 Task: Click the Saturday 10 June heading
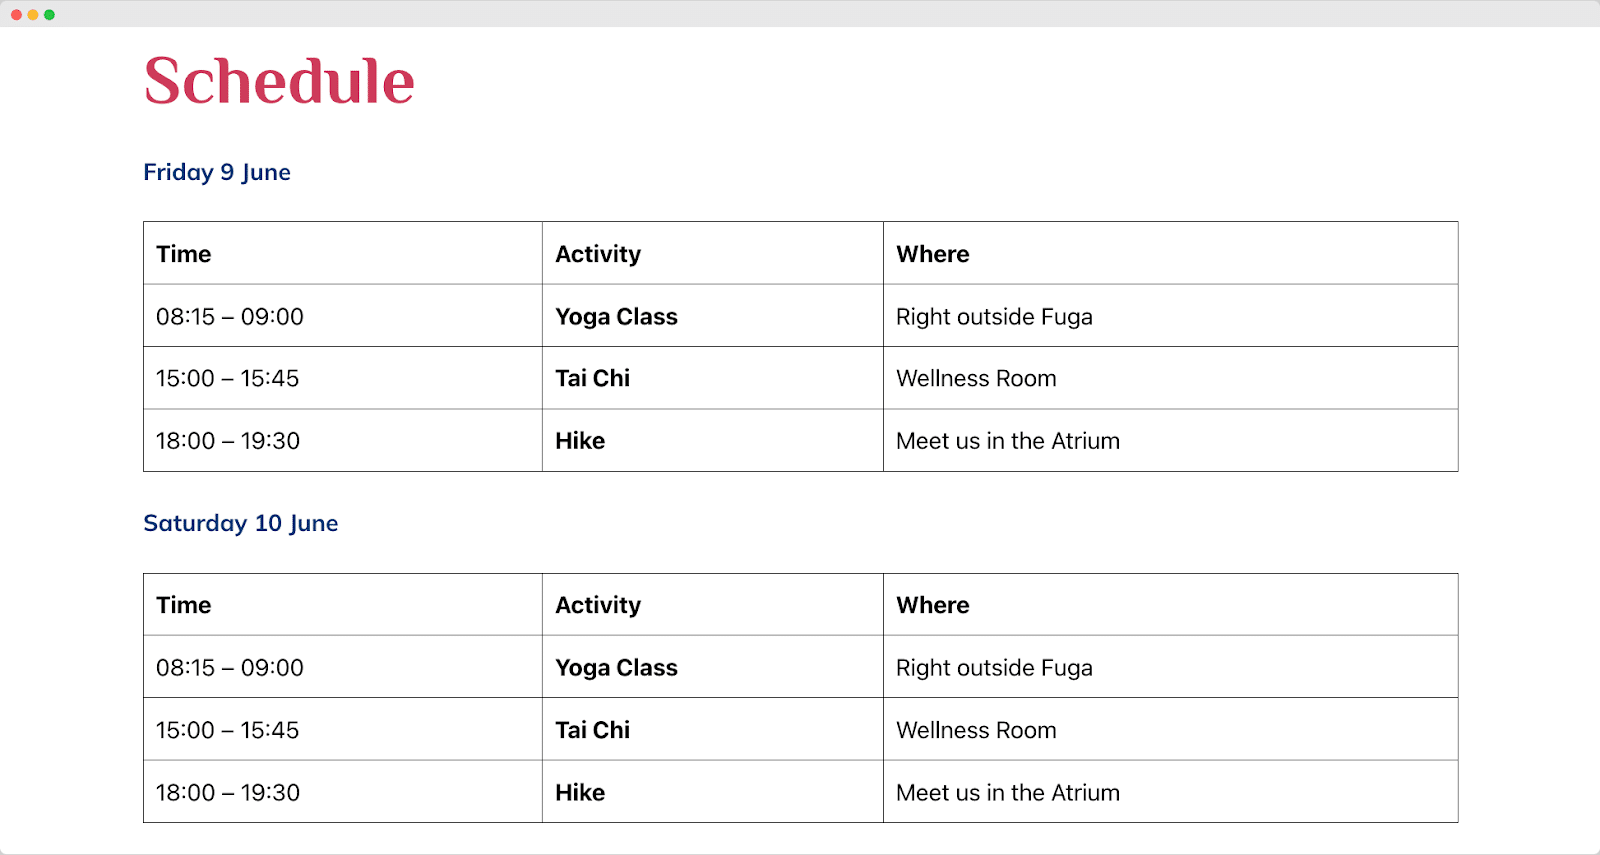(241, 523)
